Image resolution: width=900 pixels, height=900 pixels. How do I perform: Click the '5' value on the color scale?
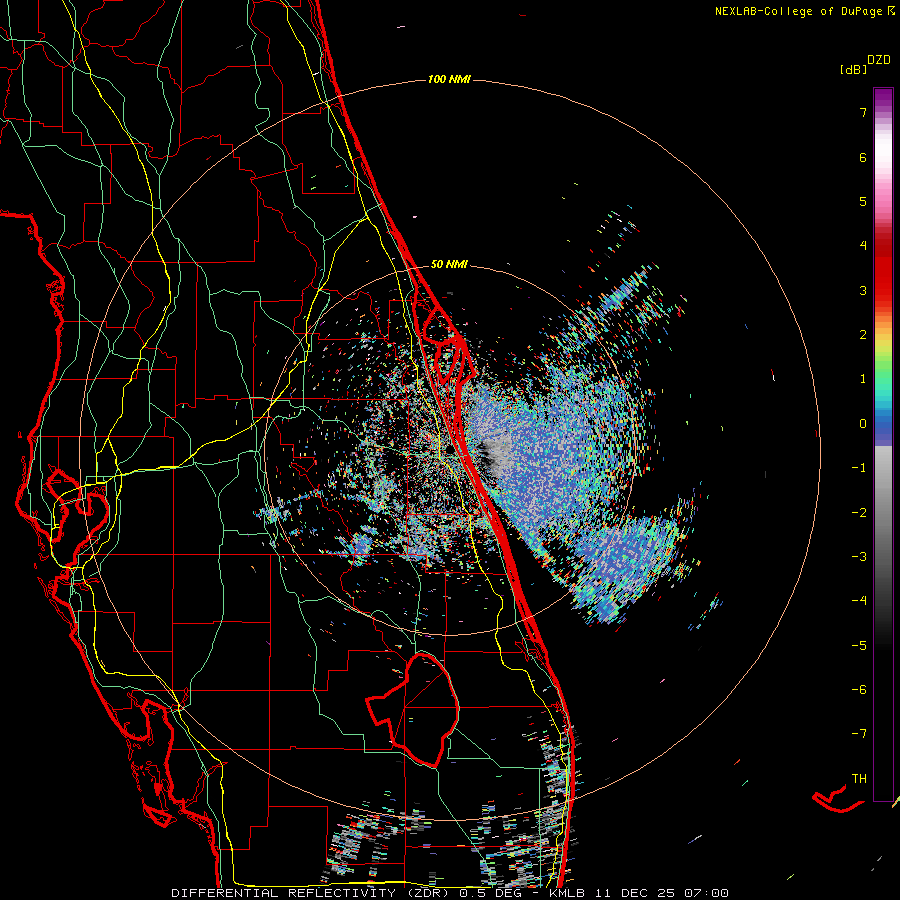(863, 201)
